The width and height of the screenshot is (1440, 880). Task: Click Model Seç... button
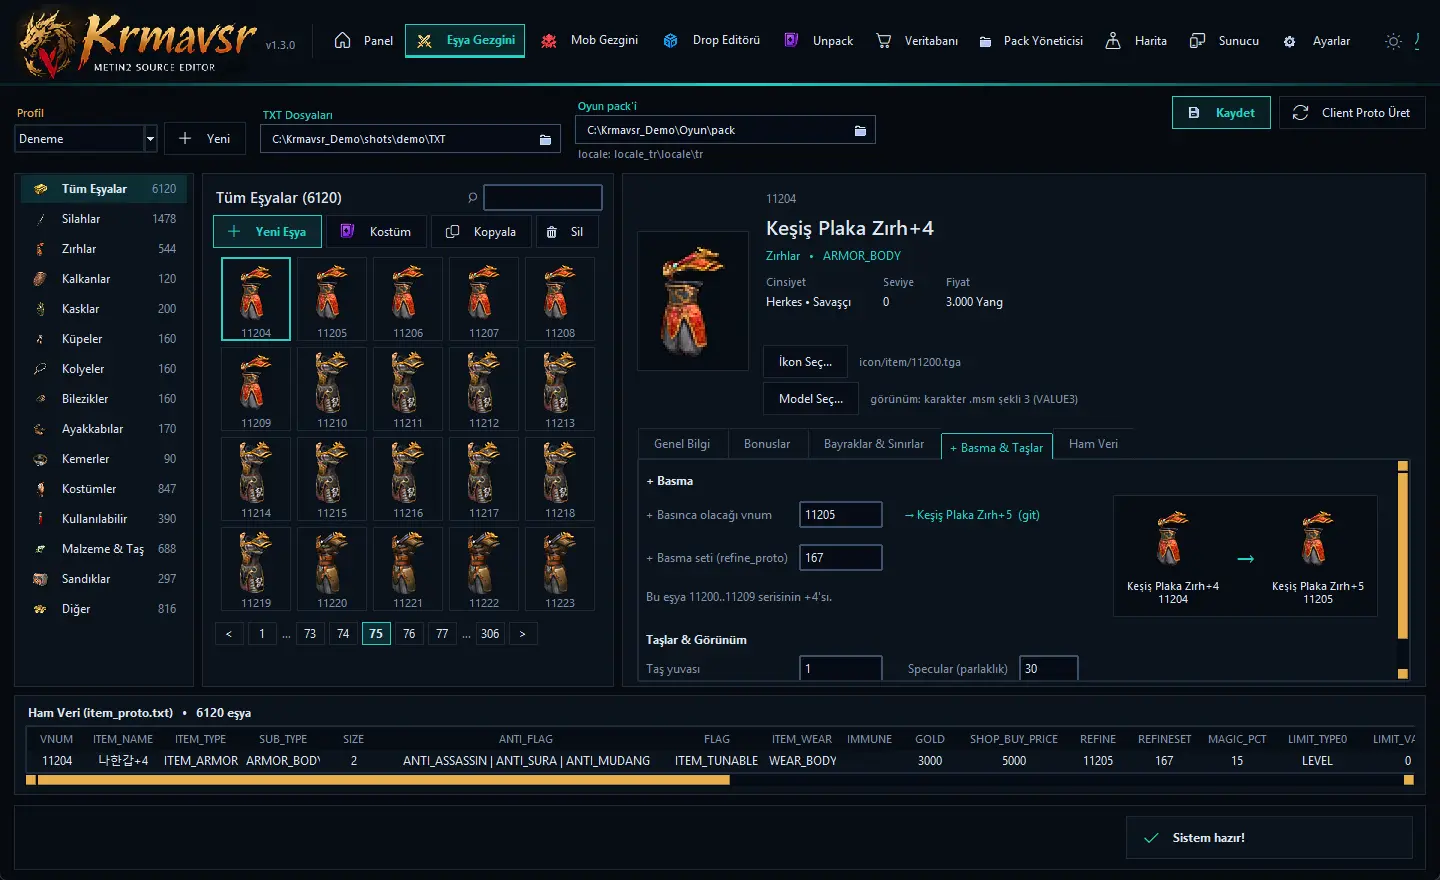[811, 399]
